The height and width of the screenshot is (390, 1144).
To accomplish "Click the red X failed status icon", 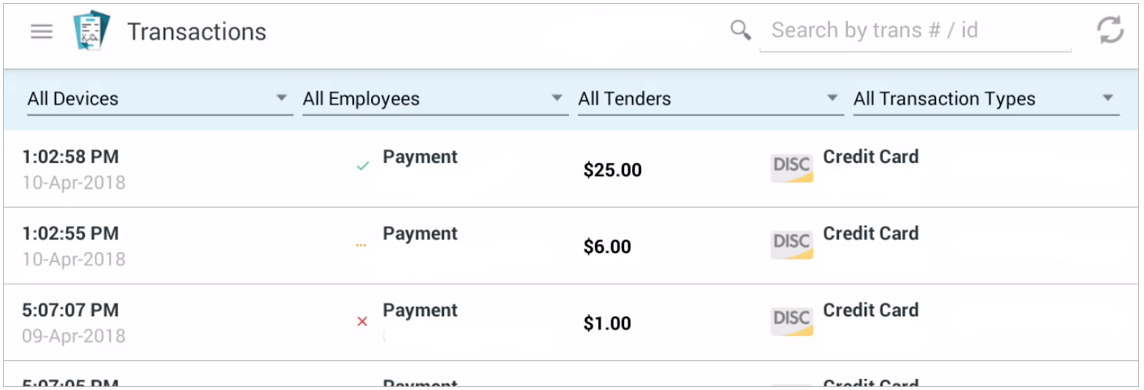I will coord(362,321).
